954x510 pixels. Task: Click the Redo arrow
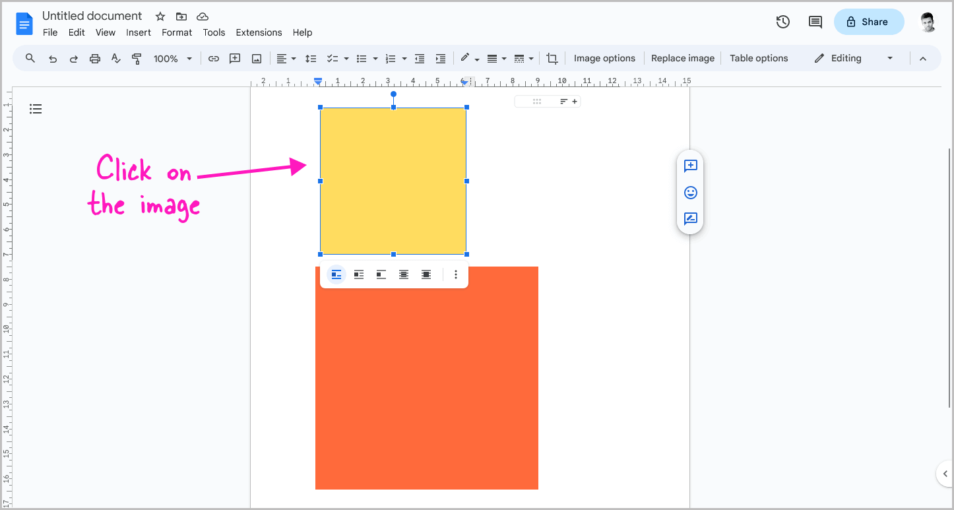tap(74, 59)
